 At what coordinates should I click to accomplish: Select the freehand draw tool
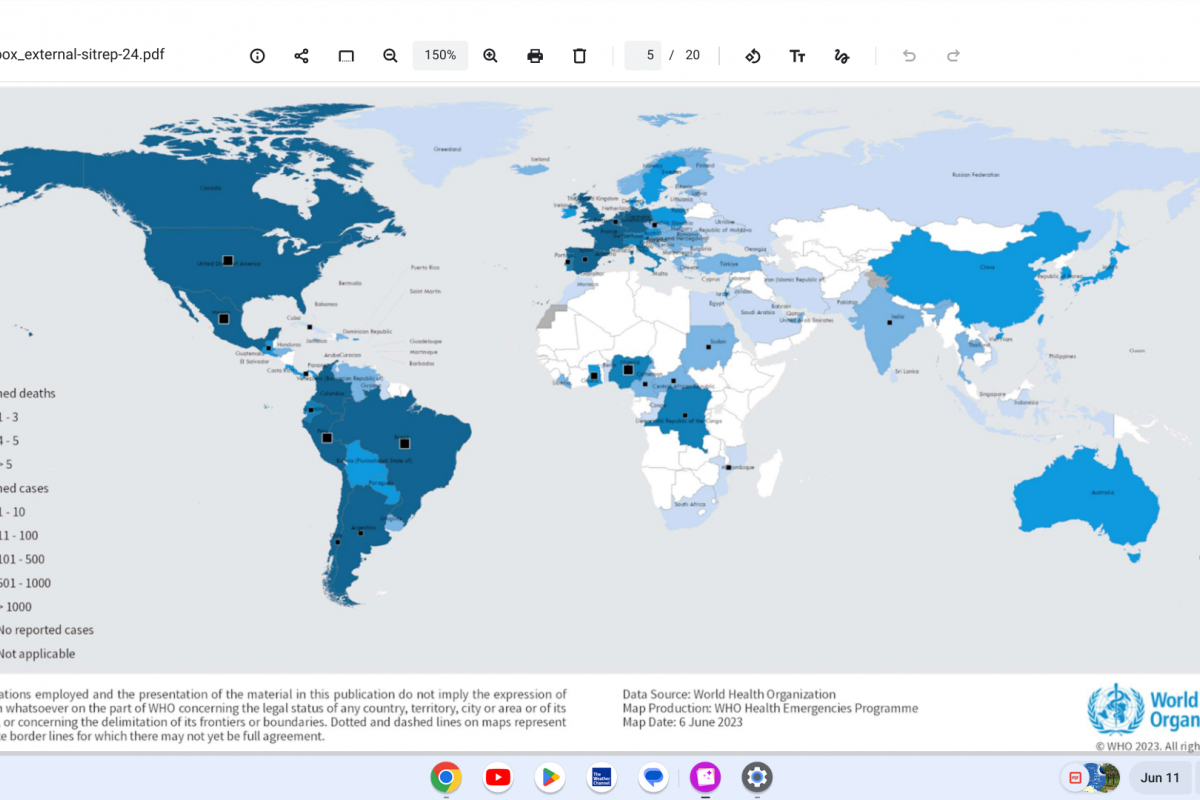pyautogui.click(x=841, y=56)
